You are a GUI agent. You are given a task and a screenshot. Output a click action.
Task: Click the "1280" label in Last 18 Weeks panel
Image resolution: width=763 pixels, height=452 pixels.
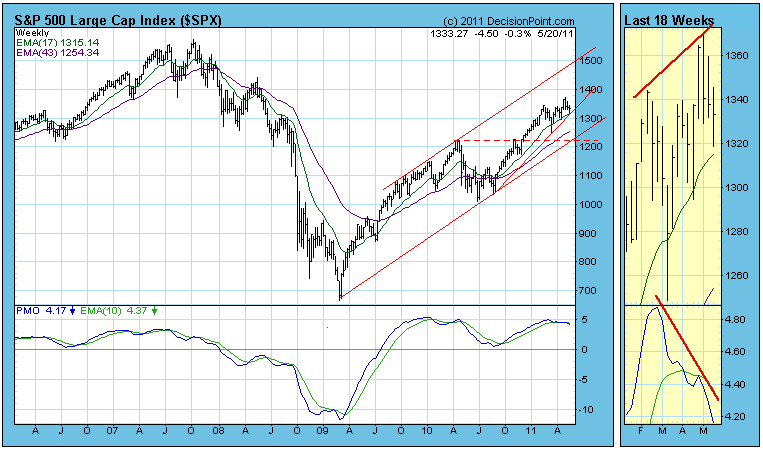(x=736, y=232)
